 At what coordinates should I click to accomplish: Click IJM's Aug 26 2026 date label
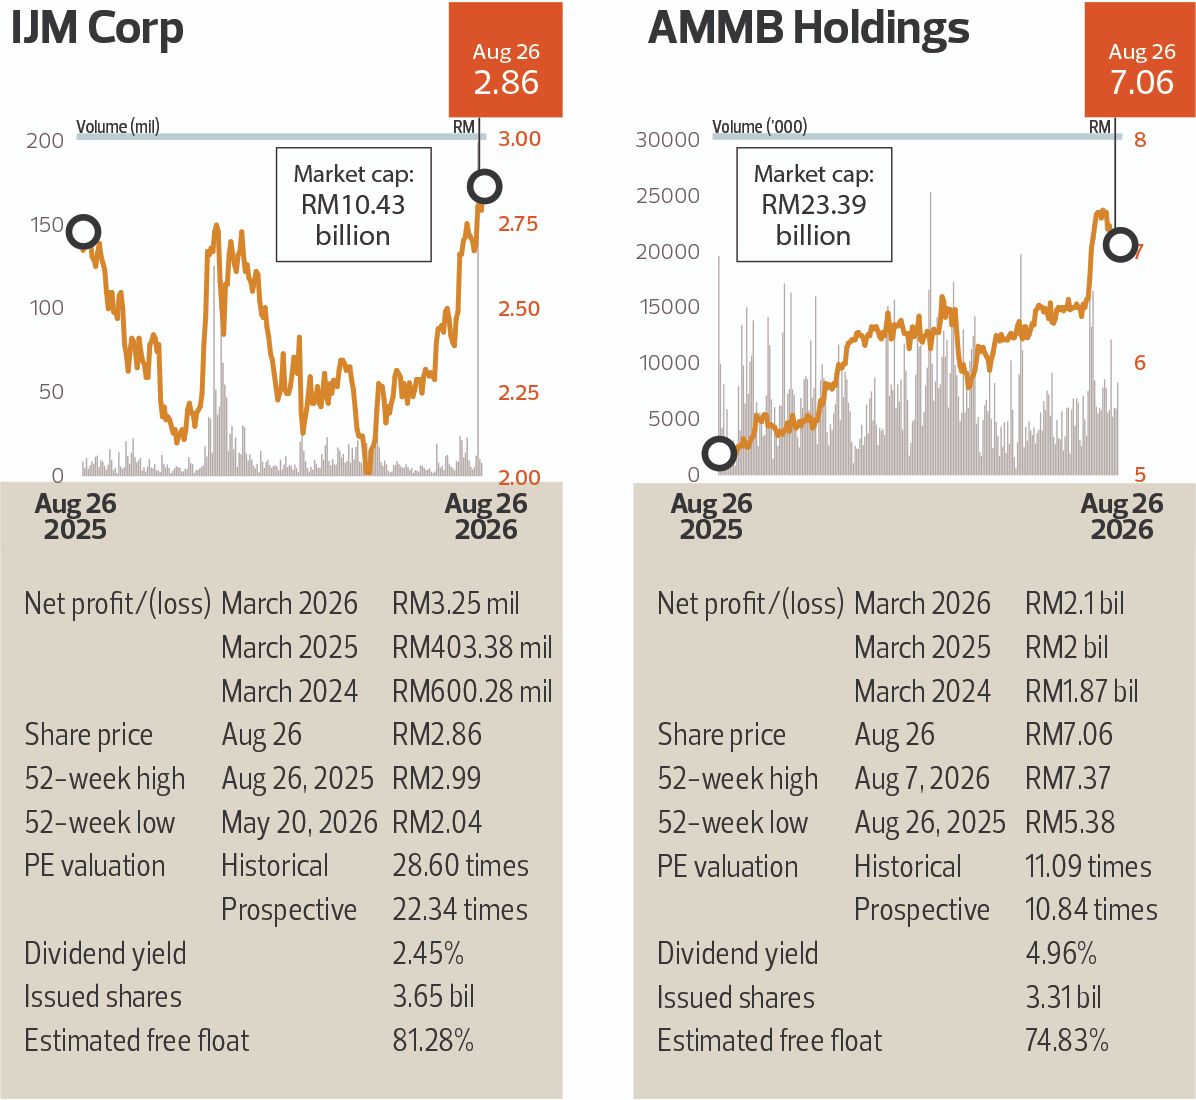(486, 516)
